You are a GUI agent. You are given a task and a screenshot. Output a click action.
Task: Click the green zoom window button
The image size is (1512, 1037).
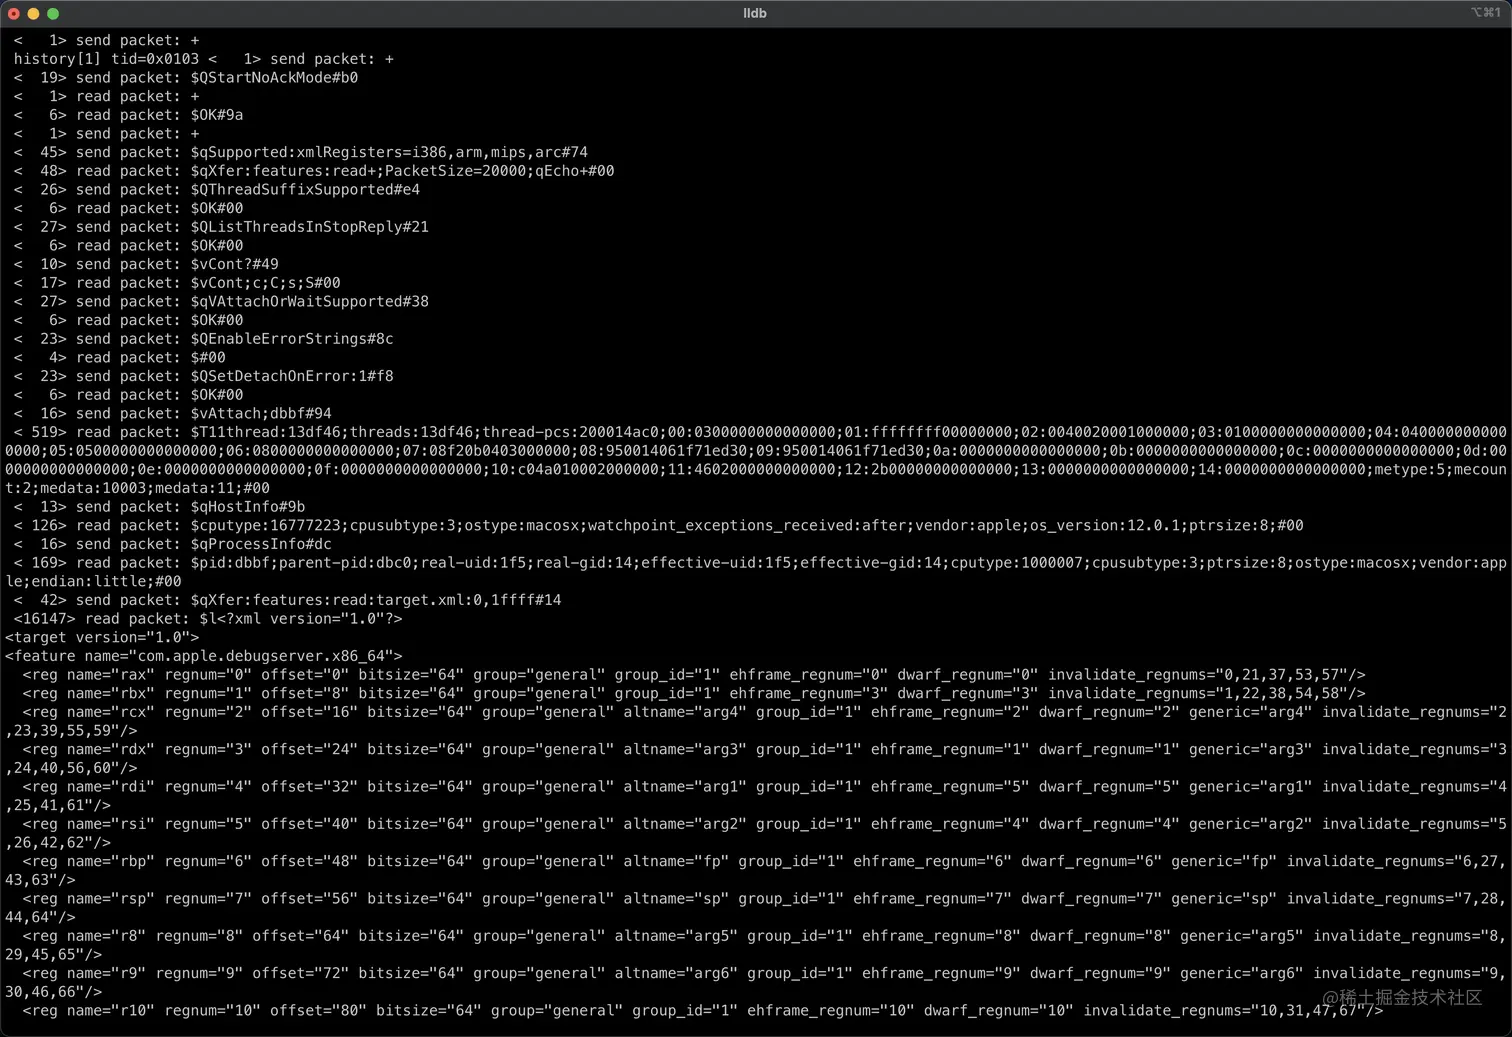pyautogui.click(x=53, y=13)
